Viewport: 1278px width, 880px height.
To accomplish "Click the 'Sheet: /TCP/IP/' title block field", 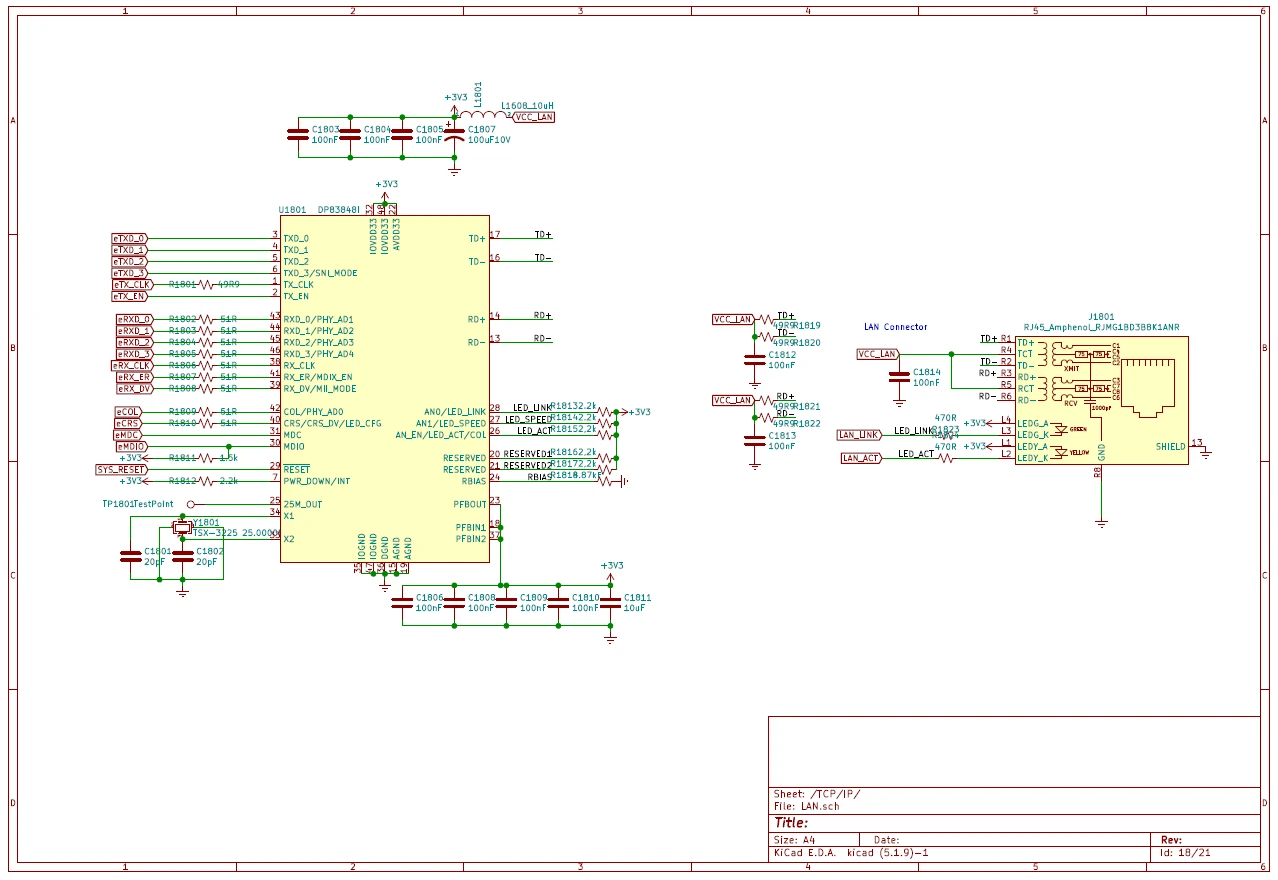I will pyautogui.click(x=816, y=794).
